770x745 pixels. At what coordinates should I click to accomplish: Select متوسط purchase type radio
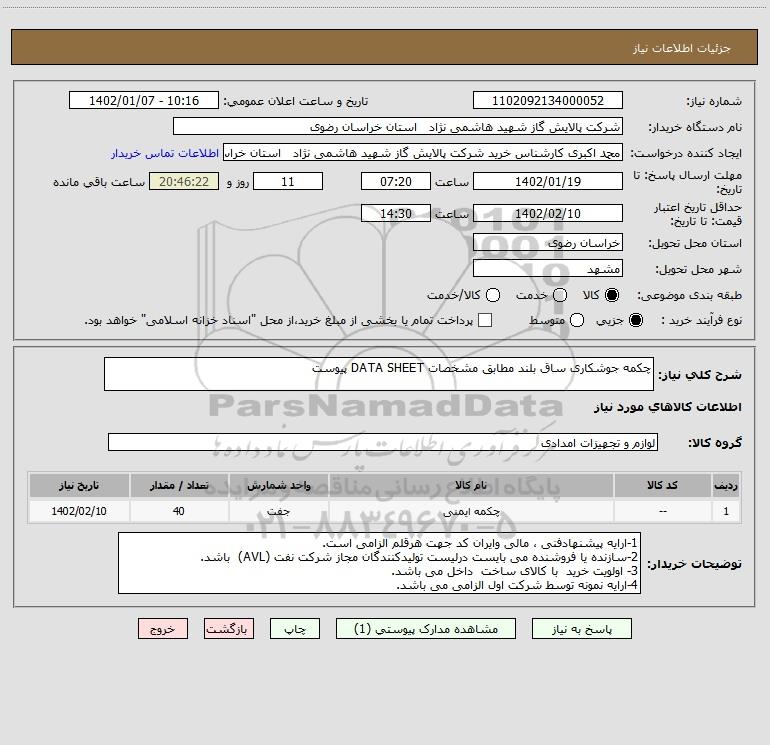560,321
